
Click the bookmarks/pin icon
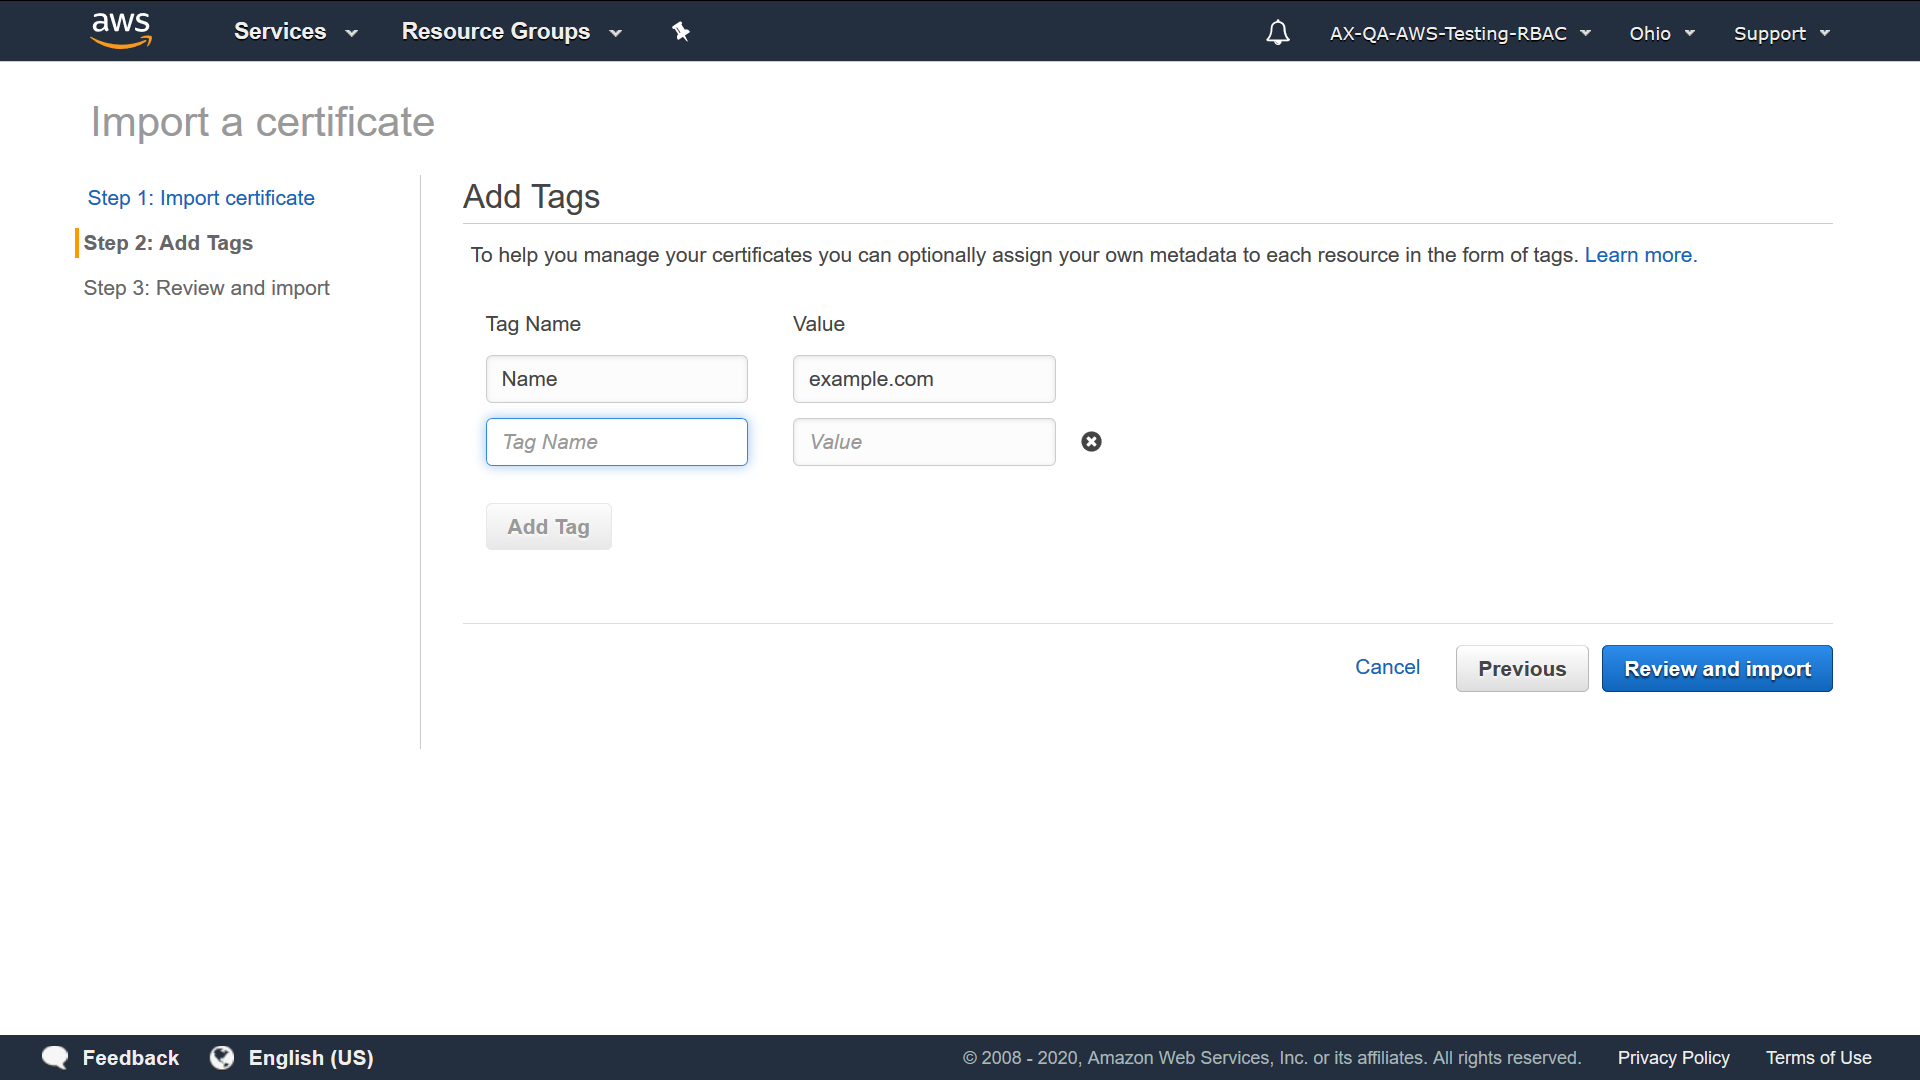680,32
